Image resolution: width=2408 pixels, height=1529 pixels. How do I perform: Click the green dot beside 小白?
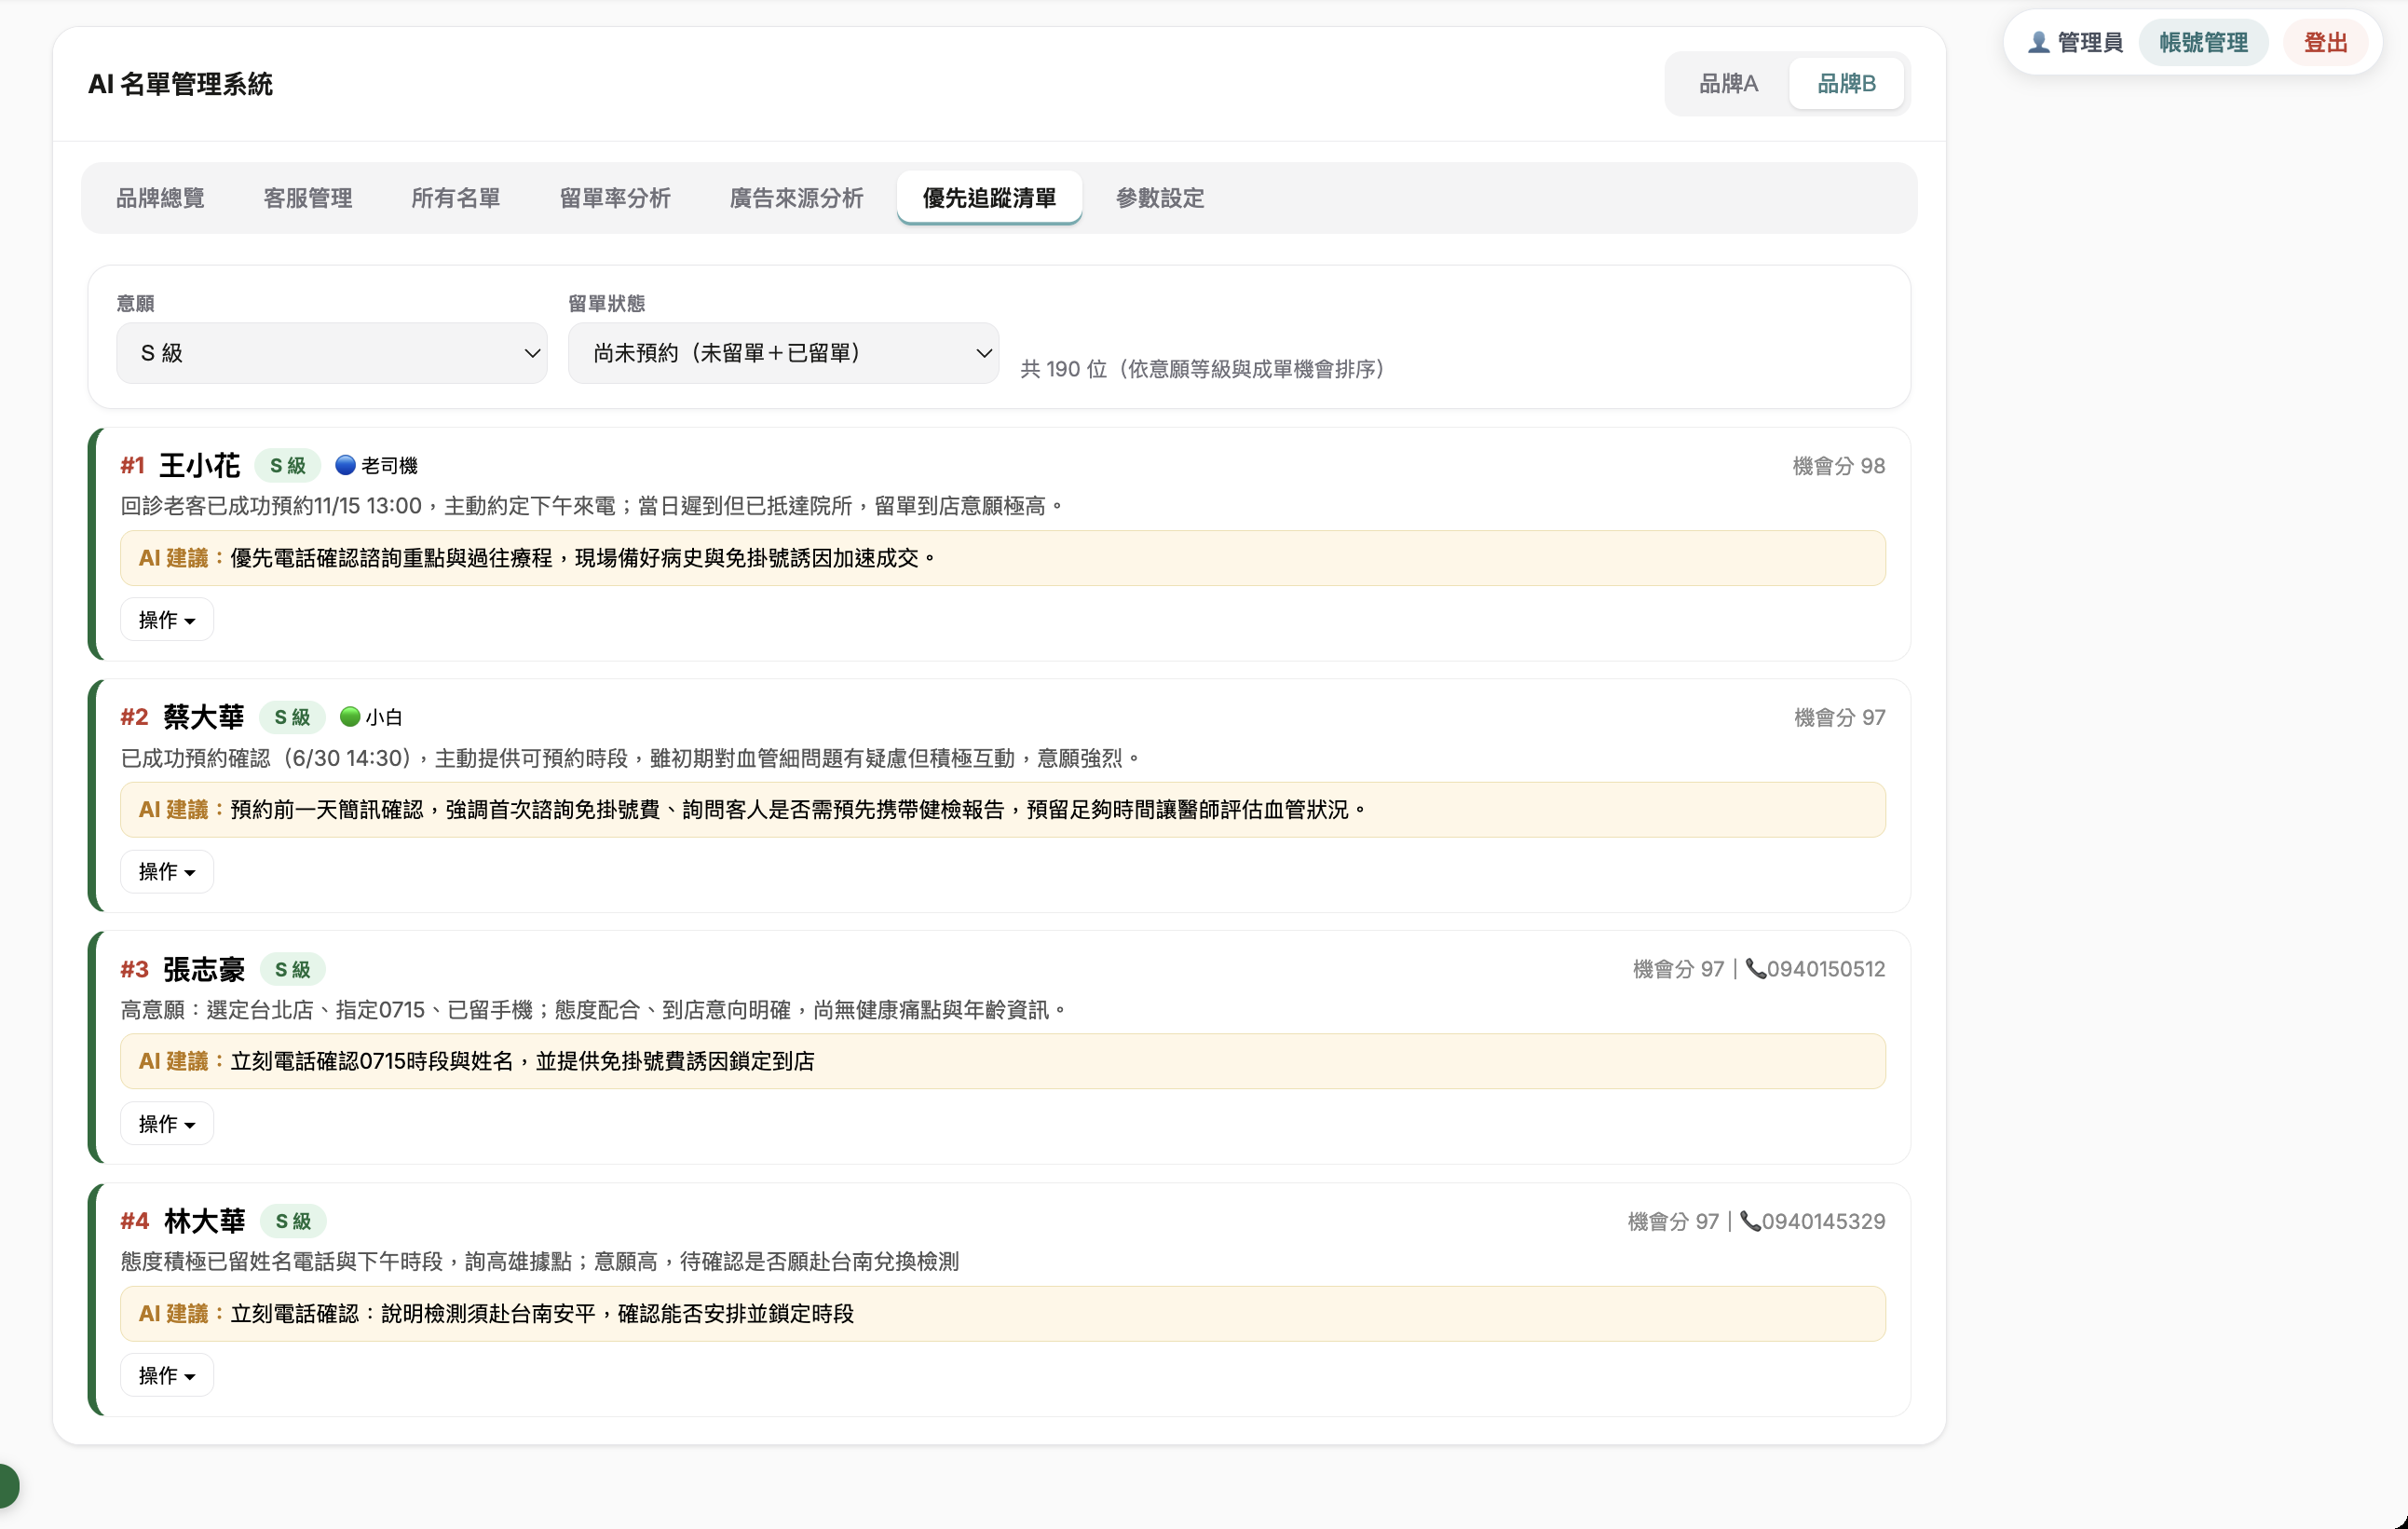click(350, 717)
